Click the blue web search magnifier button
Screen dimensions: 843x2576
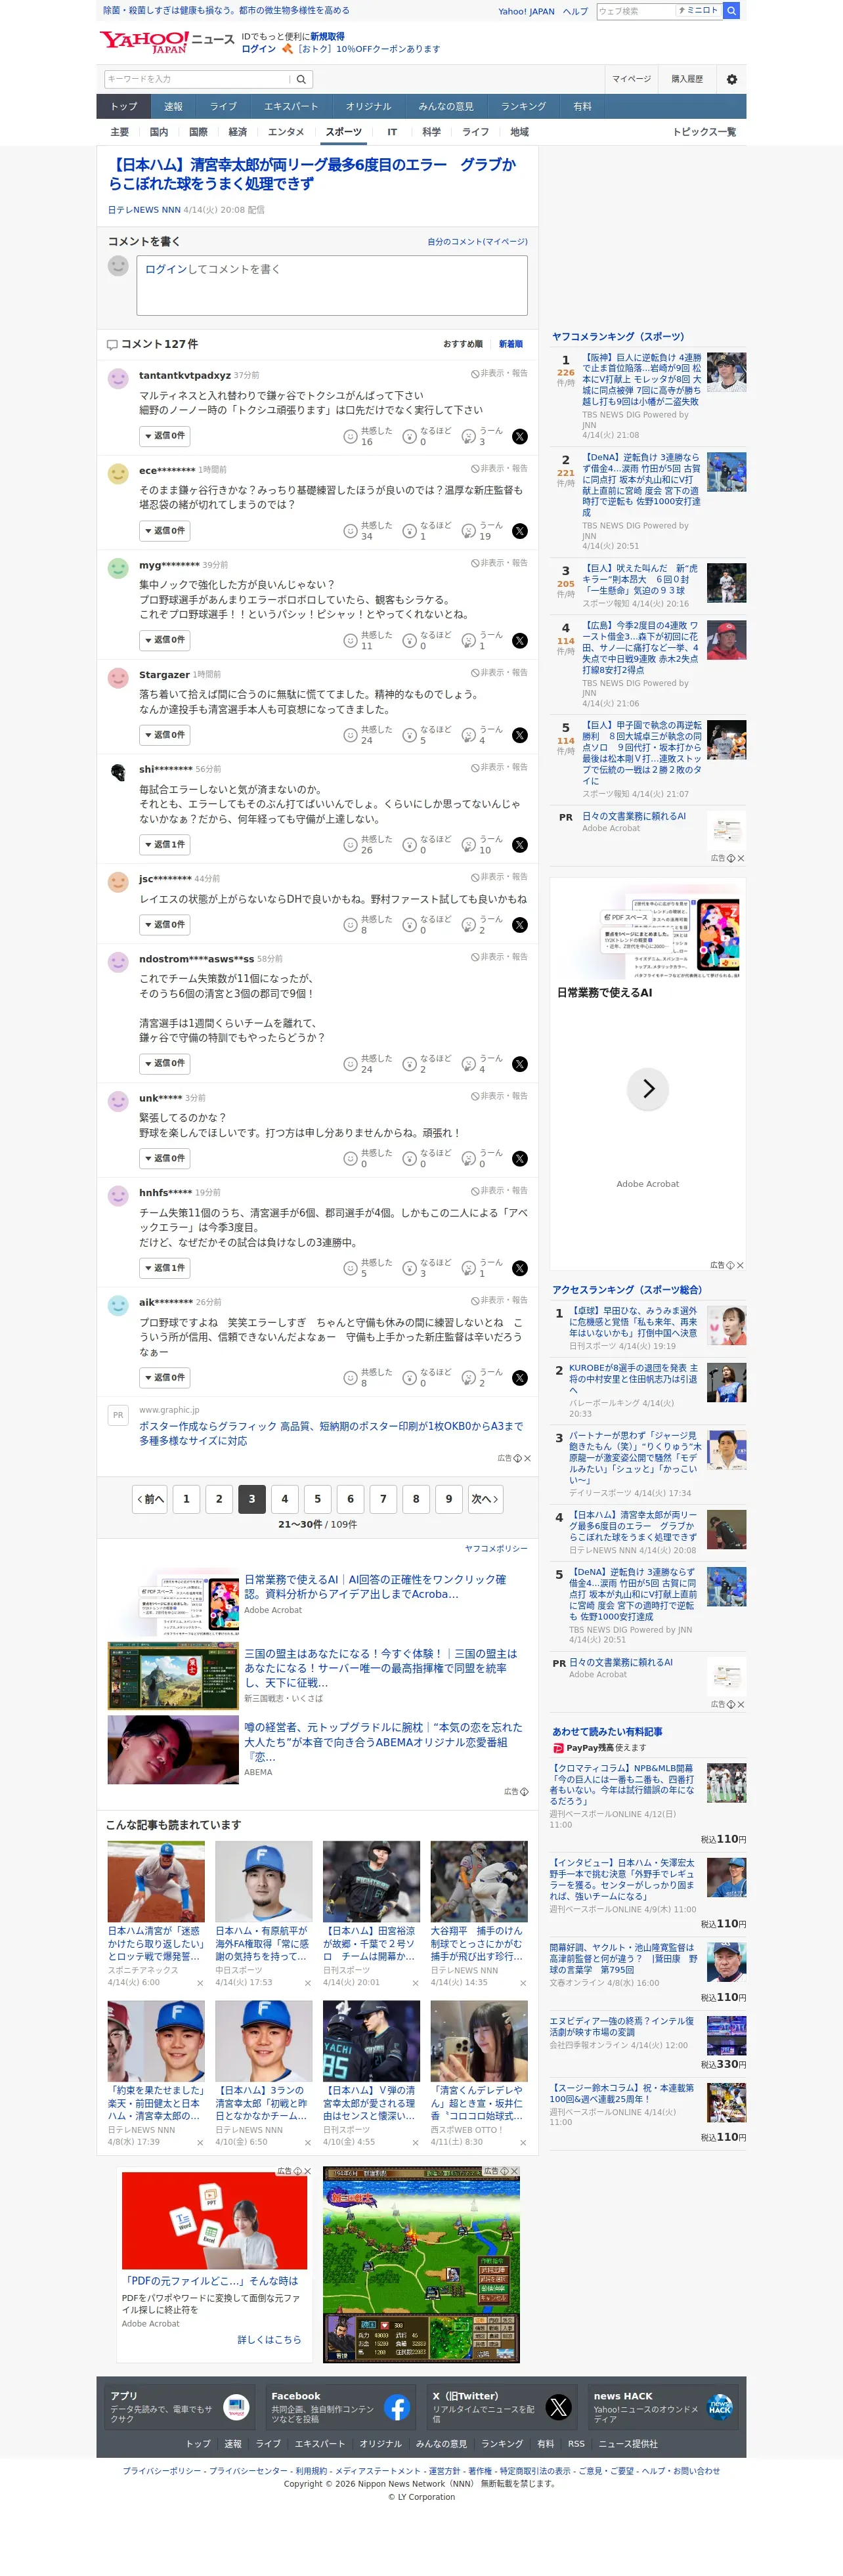point(732,11)
